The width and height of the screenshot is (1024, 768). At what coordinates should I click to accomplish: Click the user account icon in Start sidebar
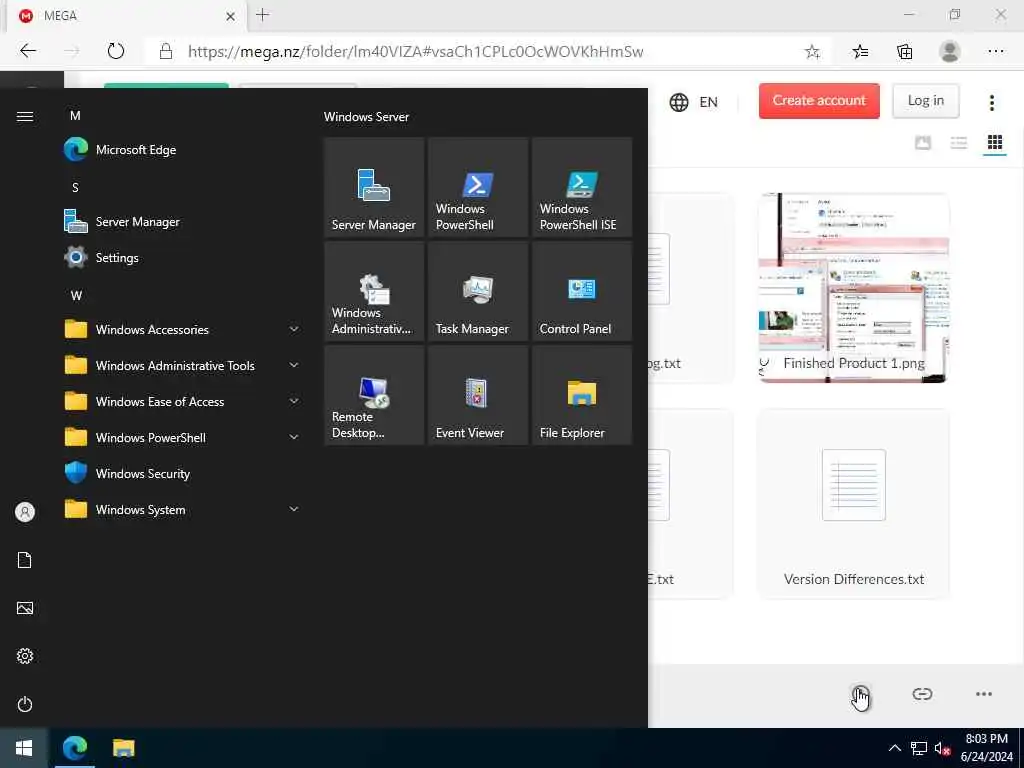tap(25, 512)
